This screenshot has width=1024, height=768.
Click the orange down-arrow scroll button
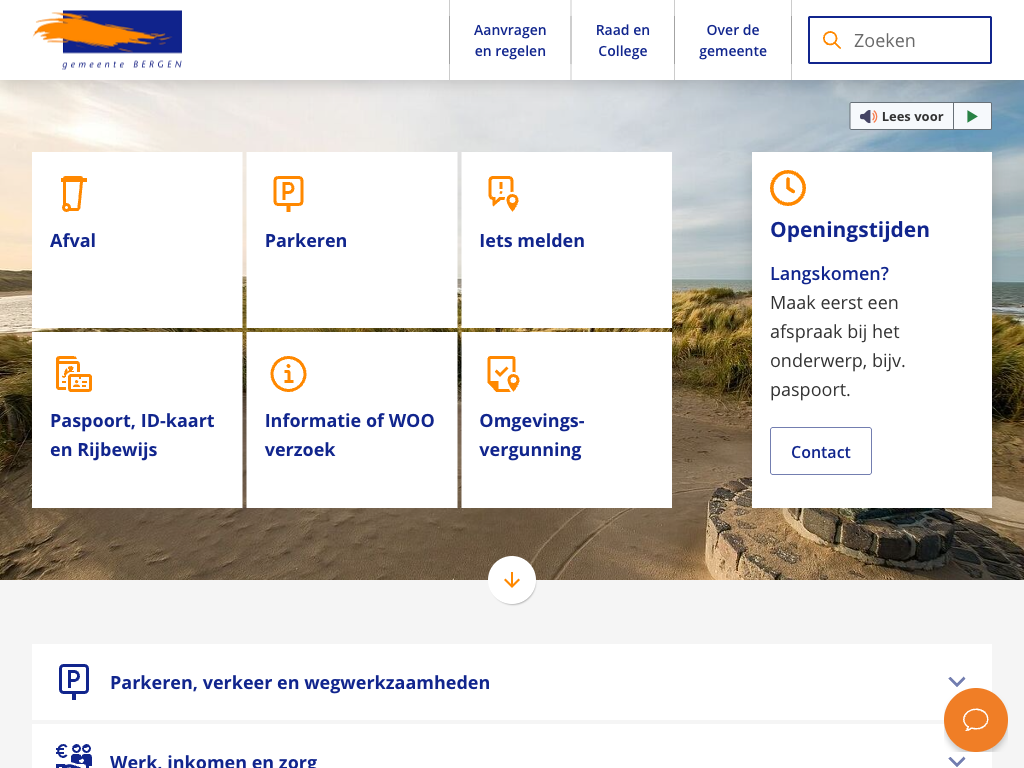pos(512,580)
